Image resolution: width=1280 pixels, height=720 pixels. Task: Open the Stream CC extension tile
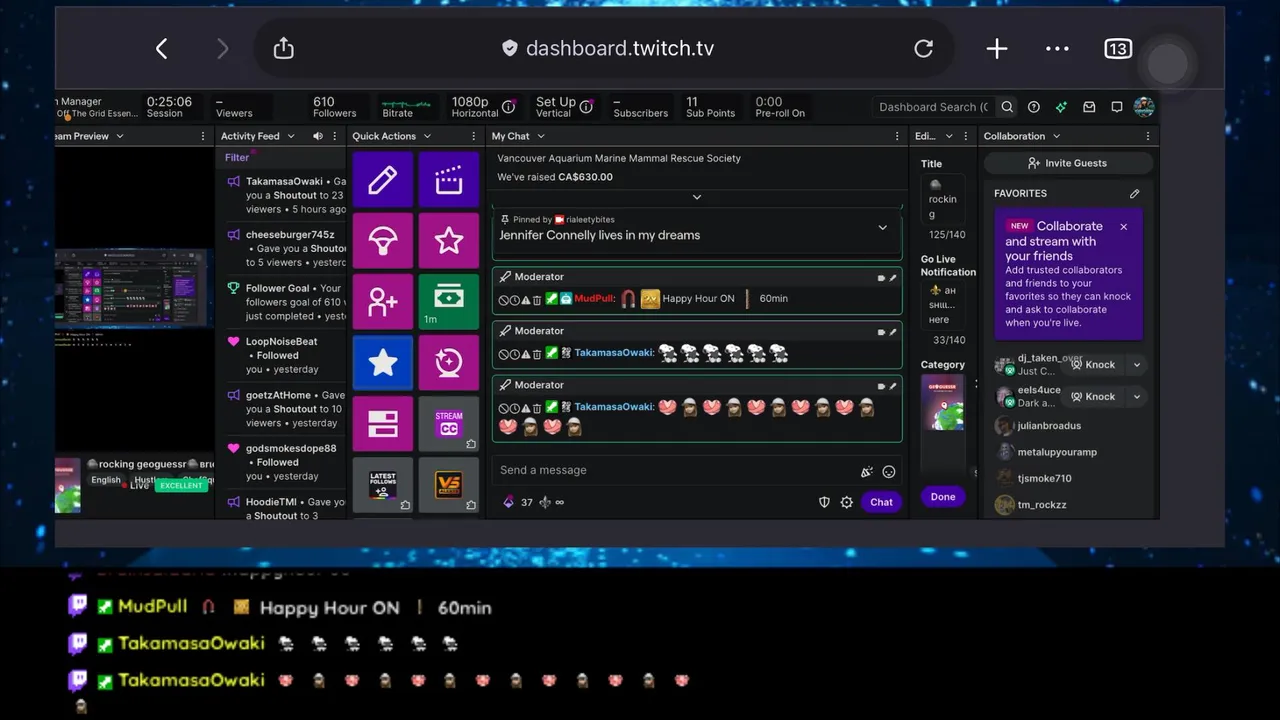pos(449,424)
